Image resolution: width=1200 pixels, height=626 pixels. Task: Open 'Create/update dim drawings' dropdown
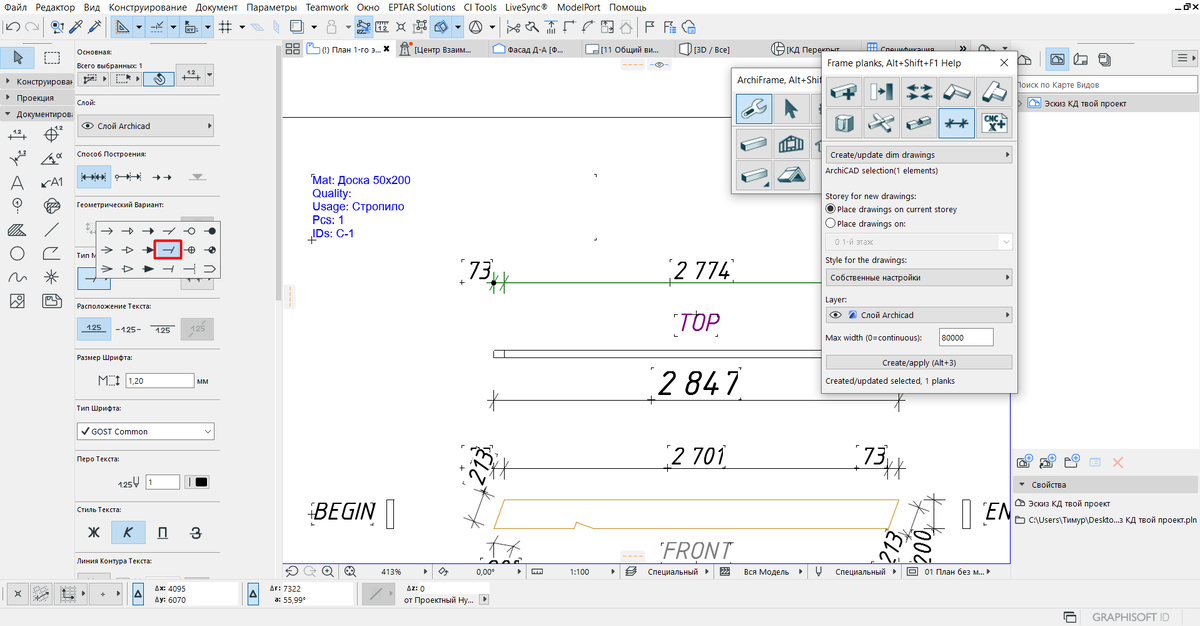(918, 155)
